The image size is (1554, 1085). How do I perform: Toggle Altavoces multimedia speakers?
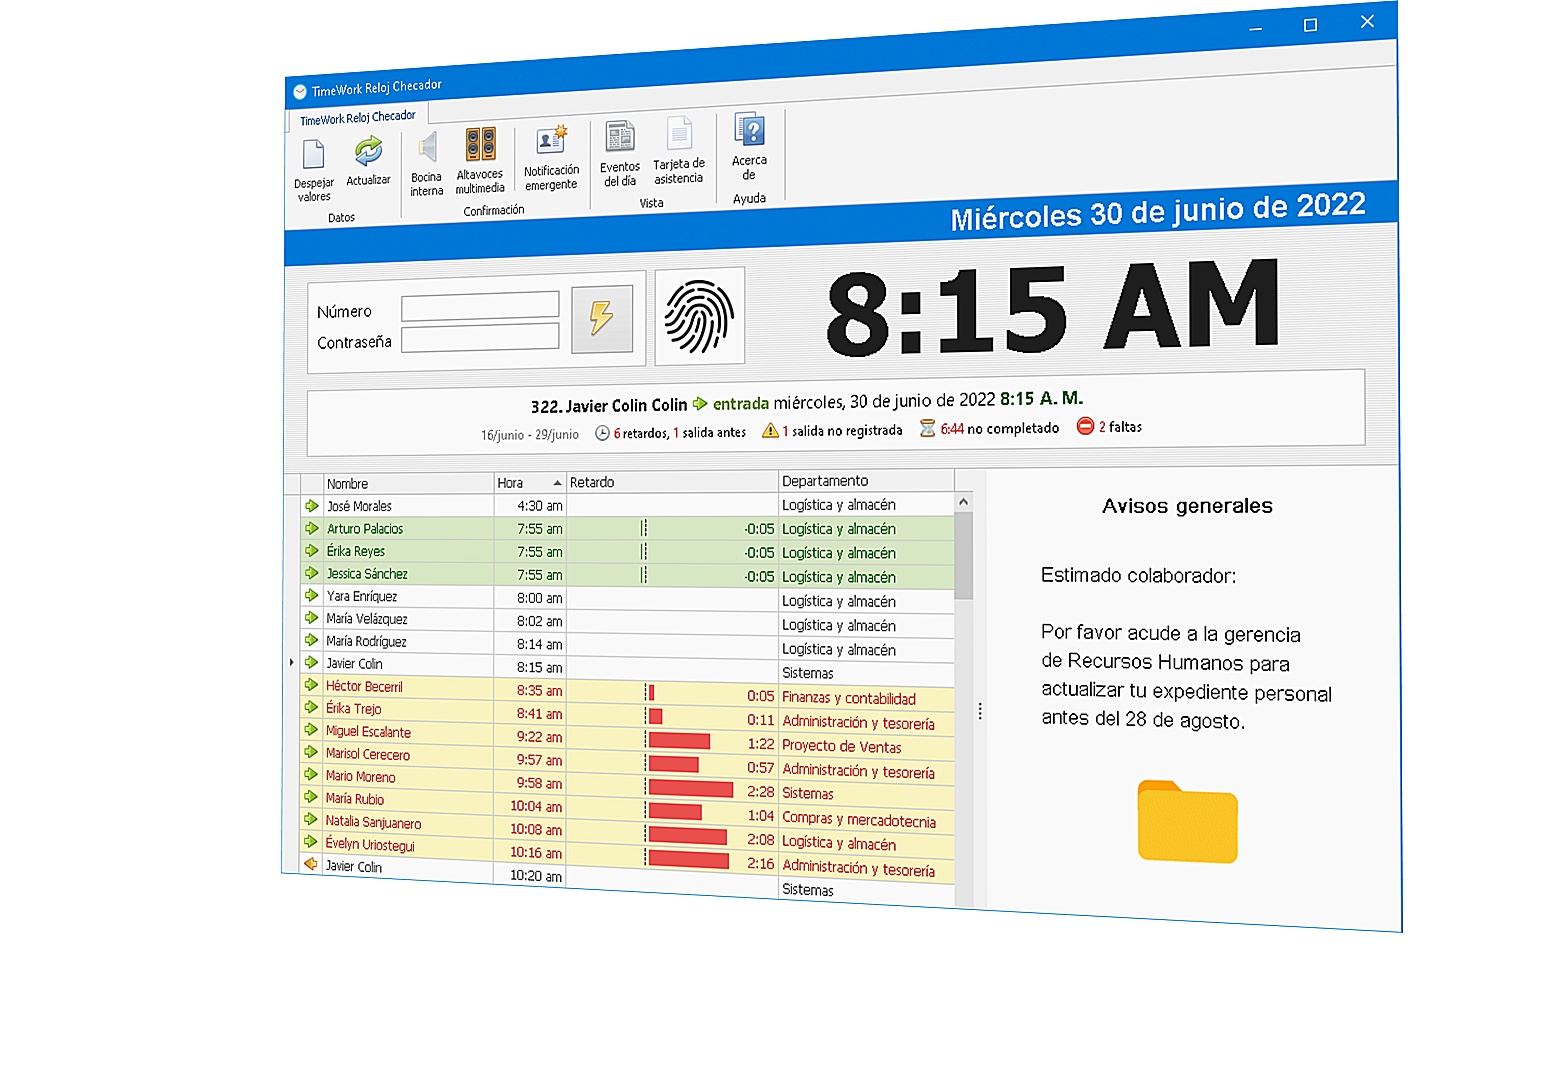coord(480,146)
